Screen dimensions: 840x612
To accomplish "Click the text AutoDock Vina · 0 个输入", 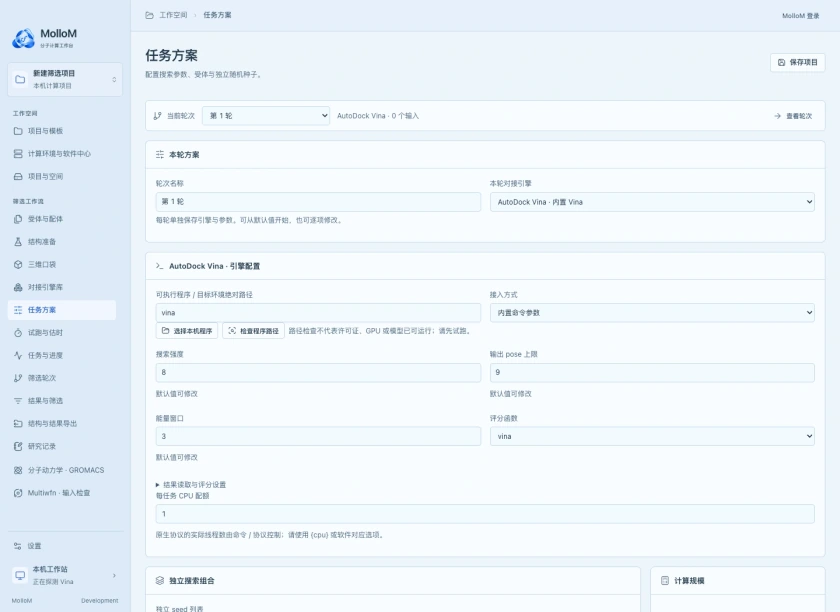I will [x=378, y=116].
